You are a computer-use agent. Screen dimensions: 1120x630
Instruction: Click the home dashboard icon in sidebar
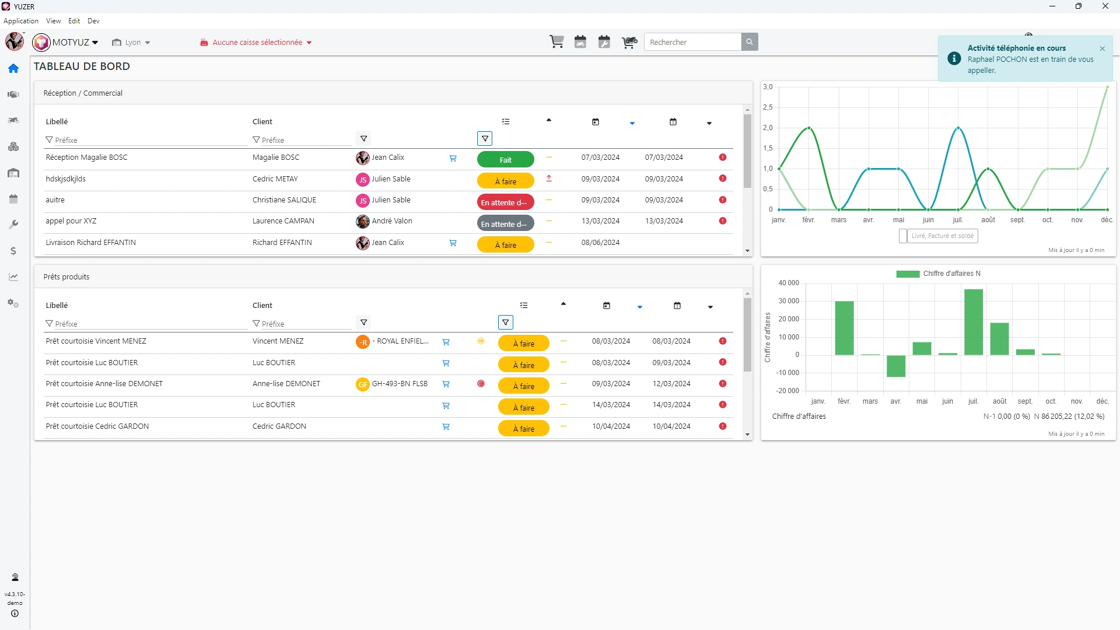click(x=14, y=69)
